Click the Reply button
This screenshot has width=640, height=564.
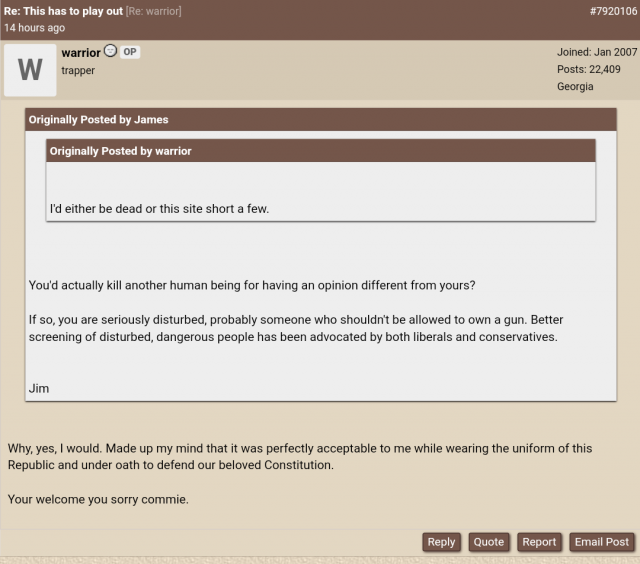pos(441,542)
